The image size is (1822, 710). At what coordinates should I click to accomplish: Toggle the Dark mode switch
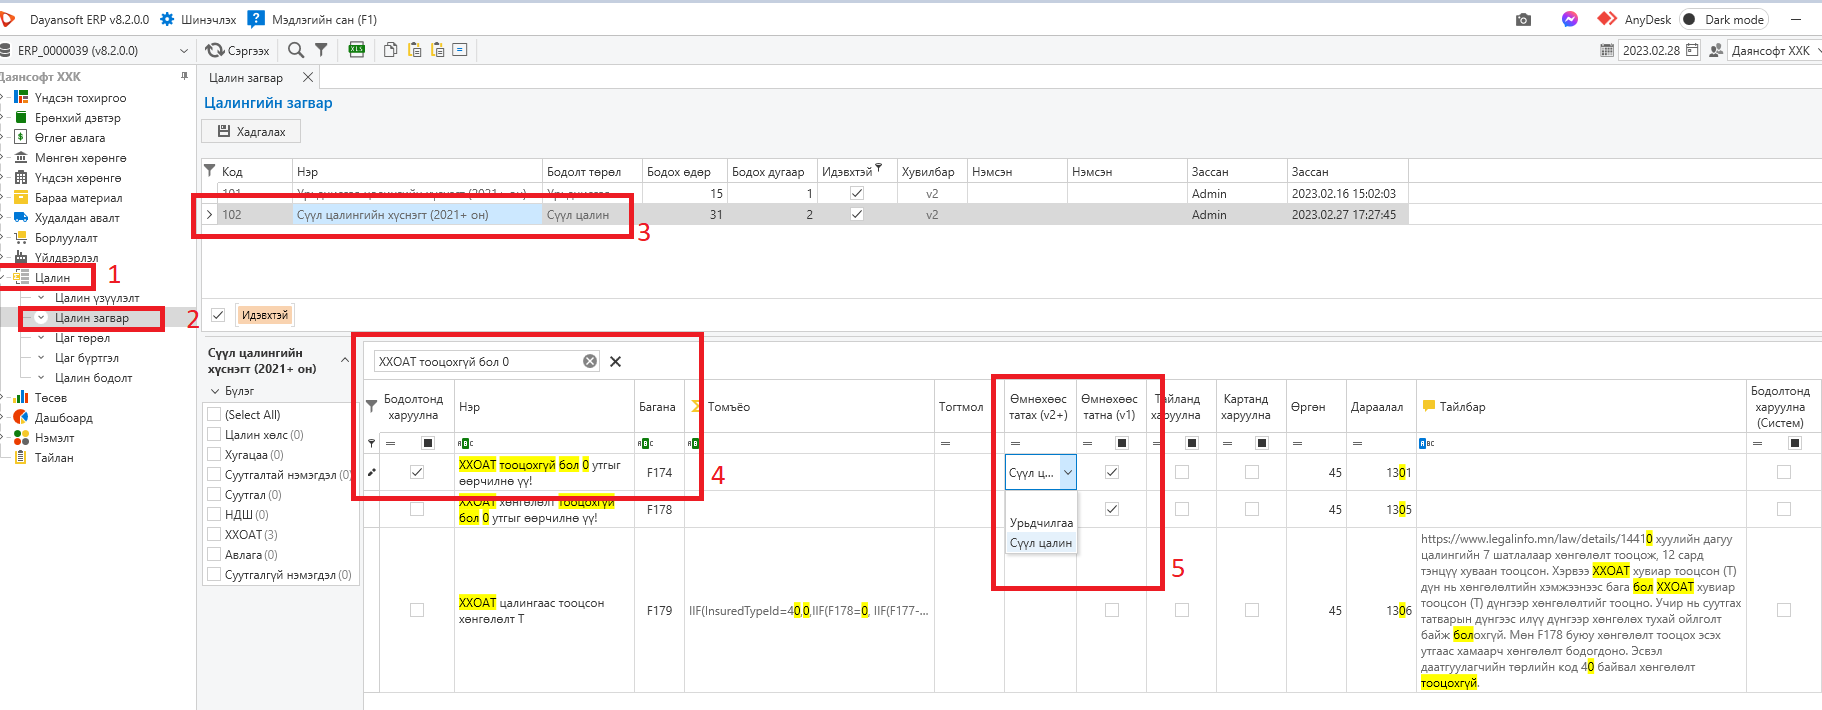coord(1690,19)
